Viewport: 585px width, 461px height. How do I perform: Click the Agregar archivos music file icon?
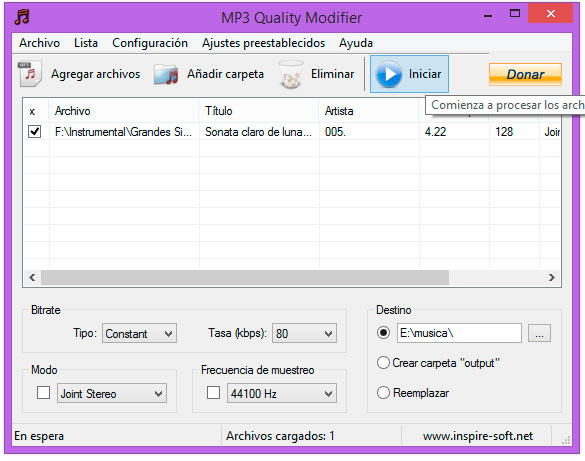30,74
